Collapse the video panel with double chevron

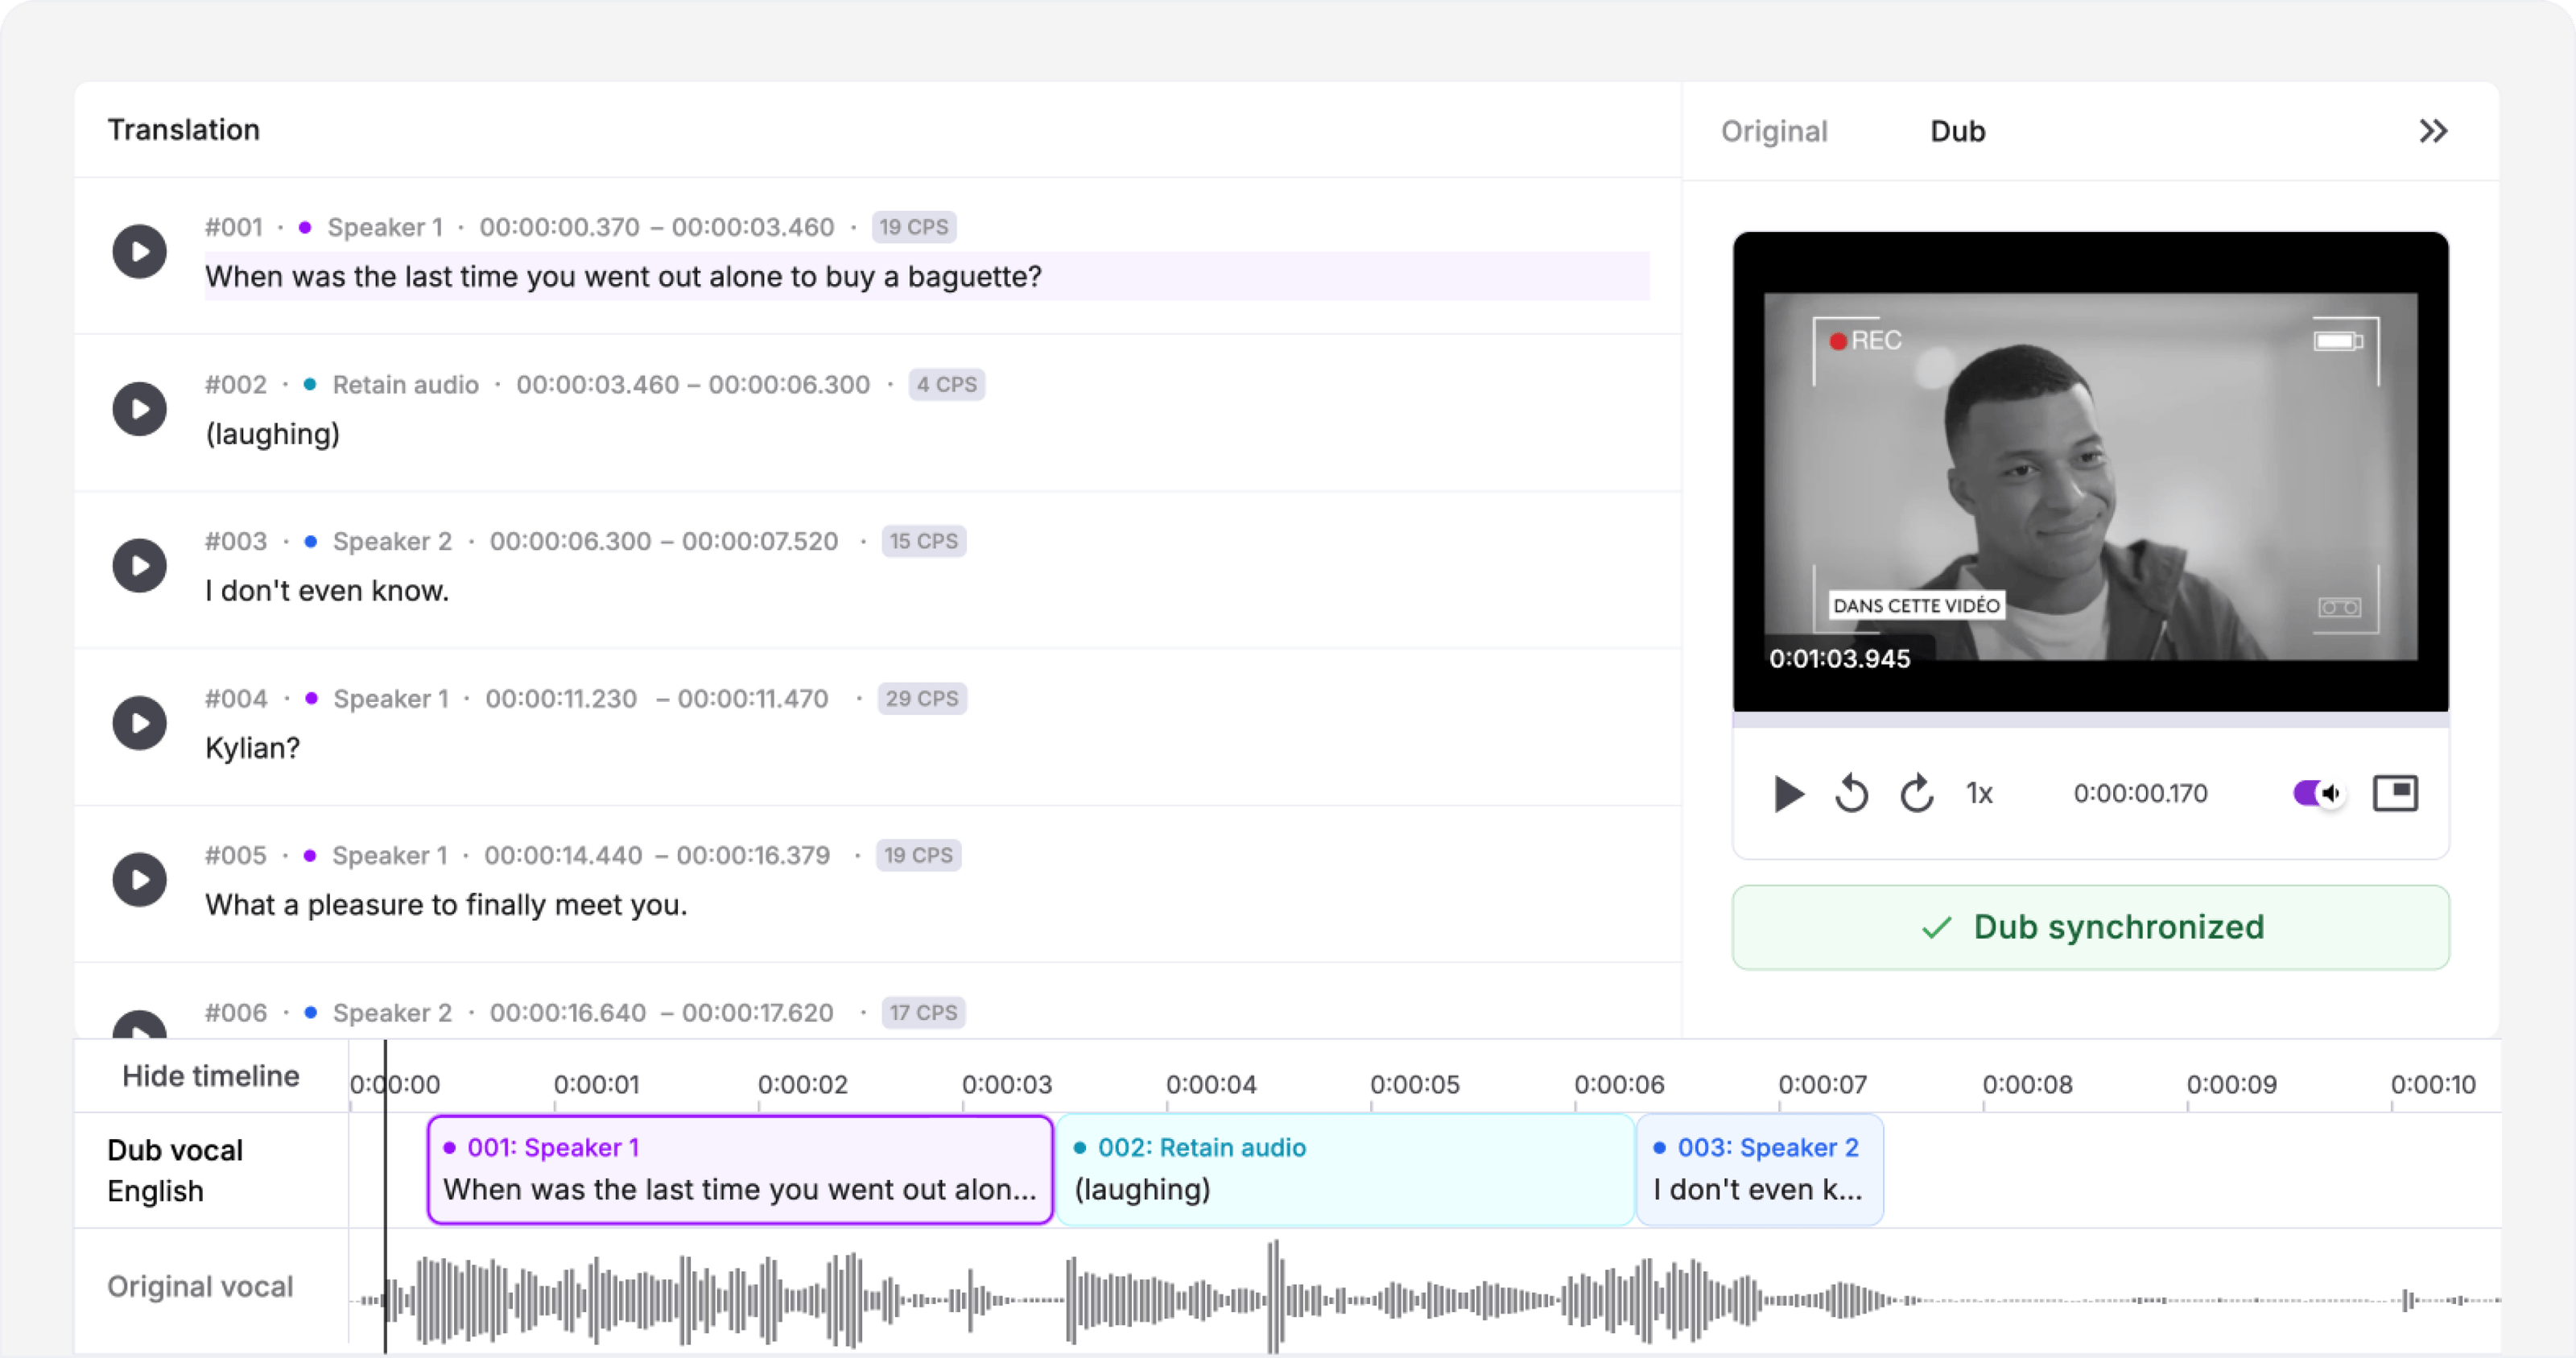(x=2433, y=131)
